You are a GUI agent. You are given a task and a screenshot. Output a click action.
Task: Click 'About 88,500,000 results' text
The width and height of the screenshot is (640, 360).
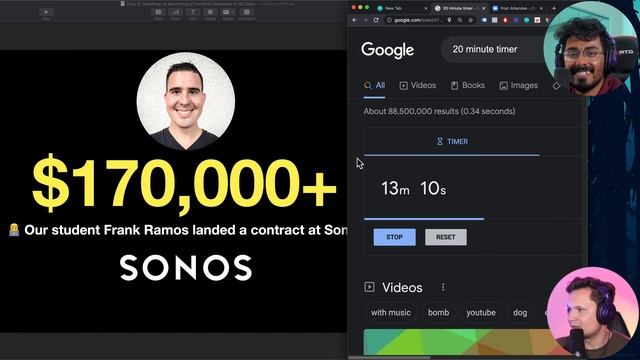point(439,111)
